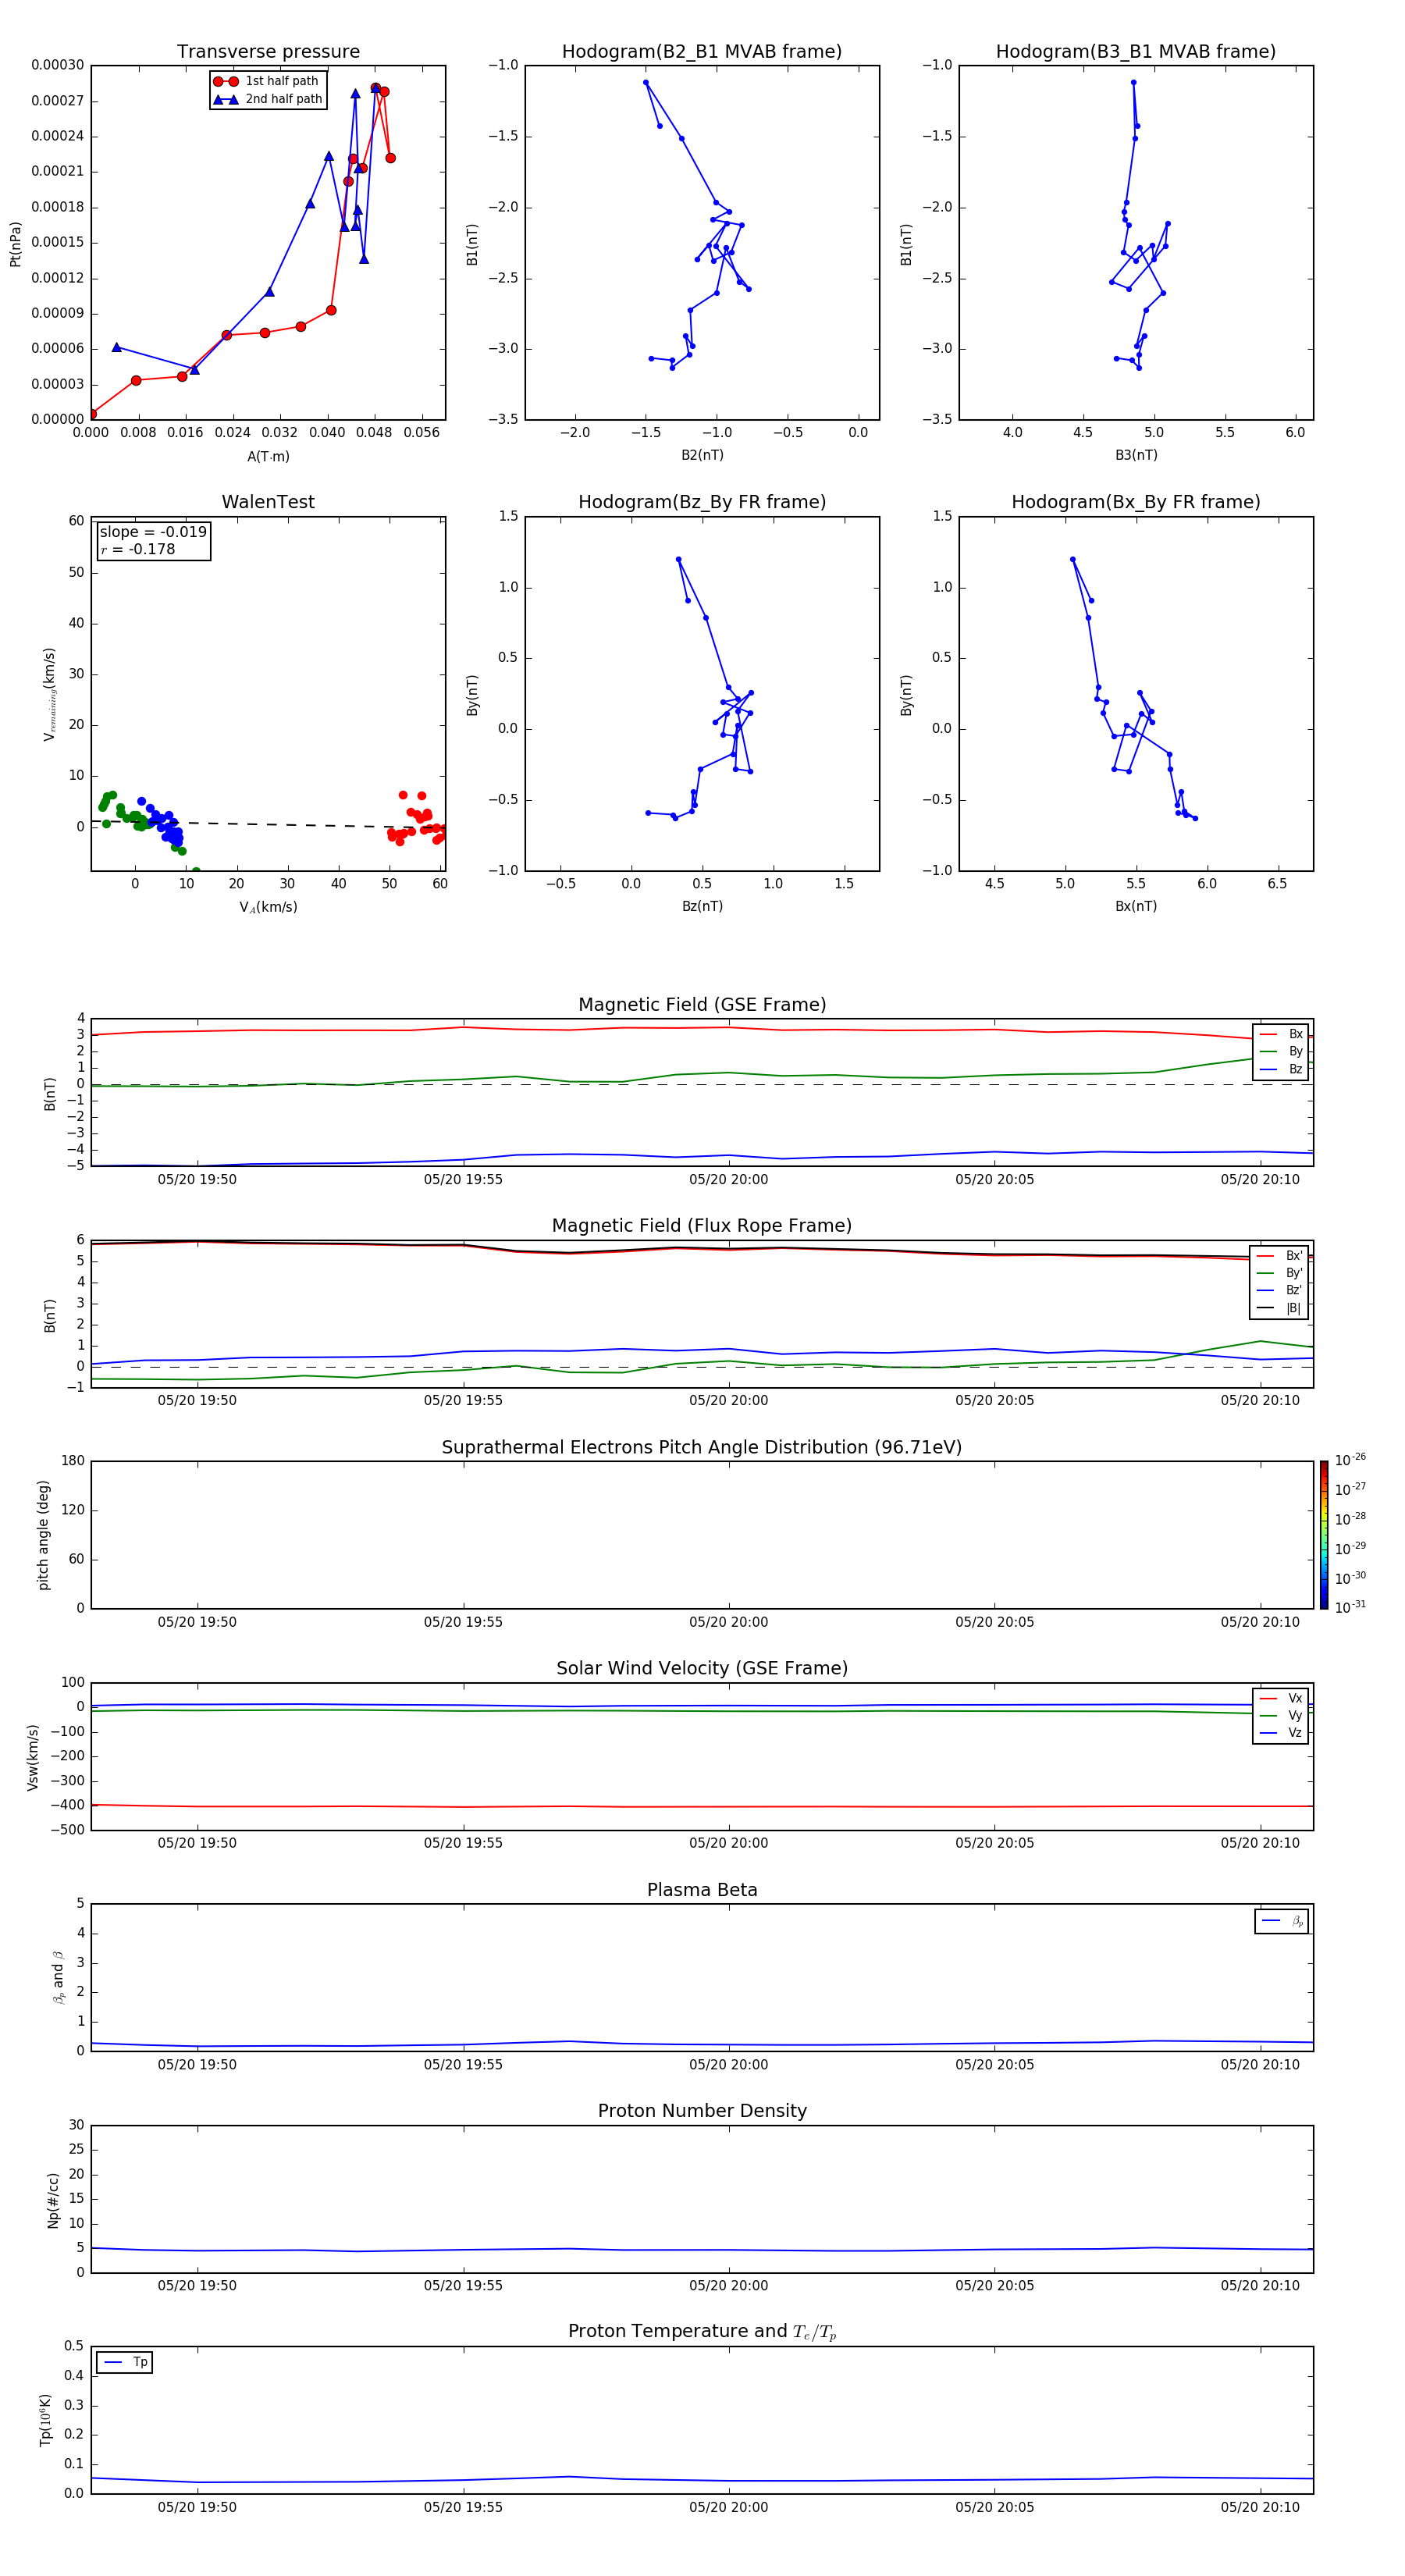1405x2576 pixels.
Task: Click 'B2(nT)' x-axis label
Action: point(702,455)
